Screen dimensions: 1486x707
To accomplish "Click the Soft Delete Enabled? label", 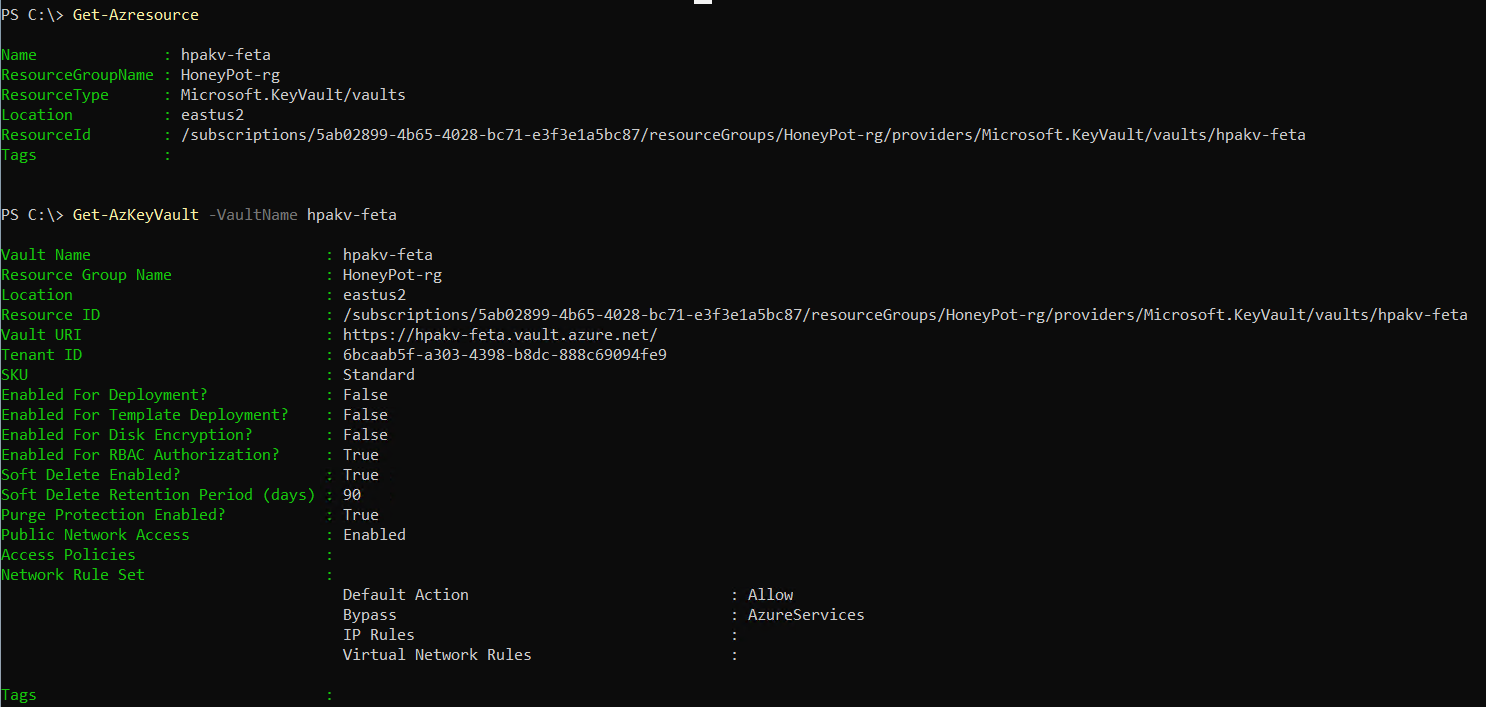I will pos(91,475).
